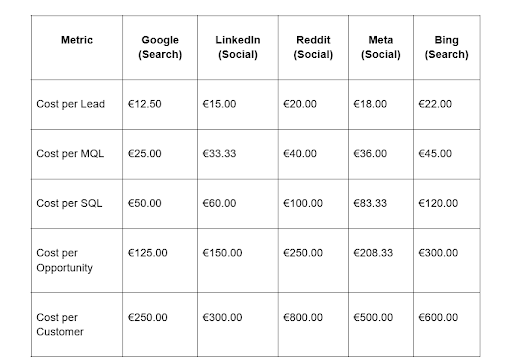Screen dimensions: 512x363
Task: Click the Meta (Social) header cell
Action: pos(381,47)
